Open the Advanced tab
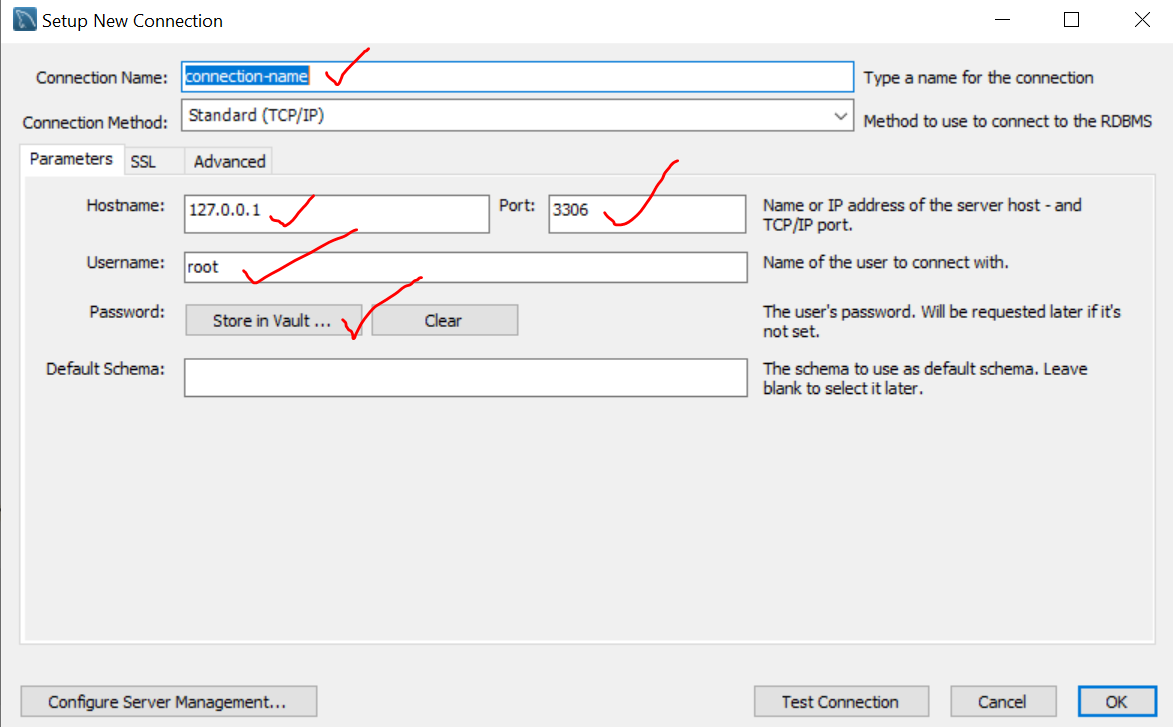 [x=229, y=162]
